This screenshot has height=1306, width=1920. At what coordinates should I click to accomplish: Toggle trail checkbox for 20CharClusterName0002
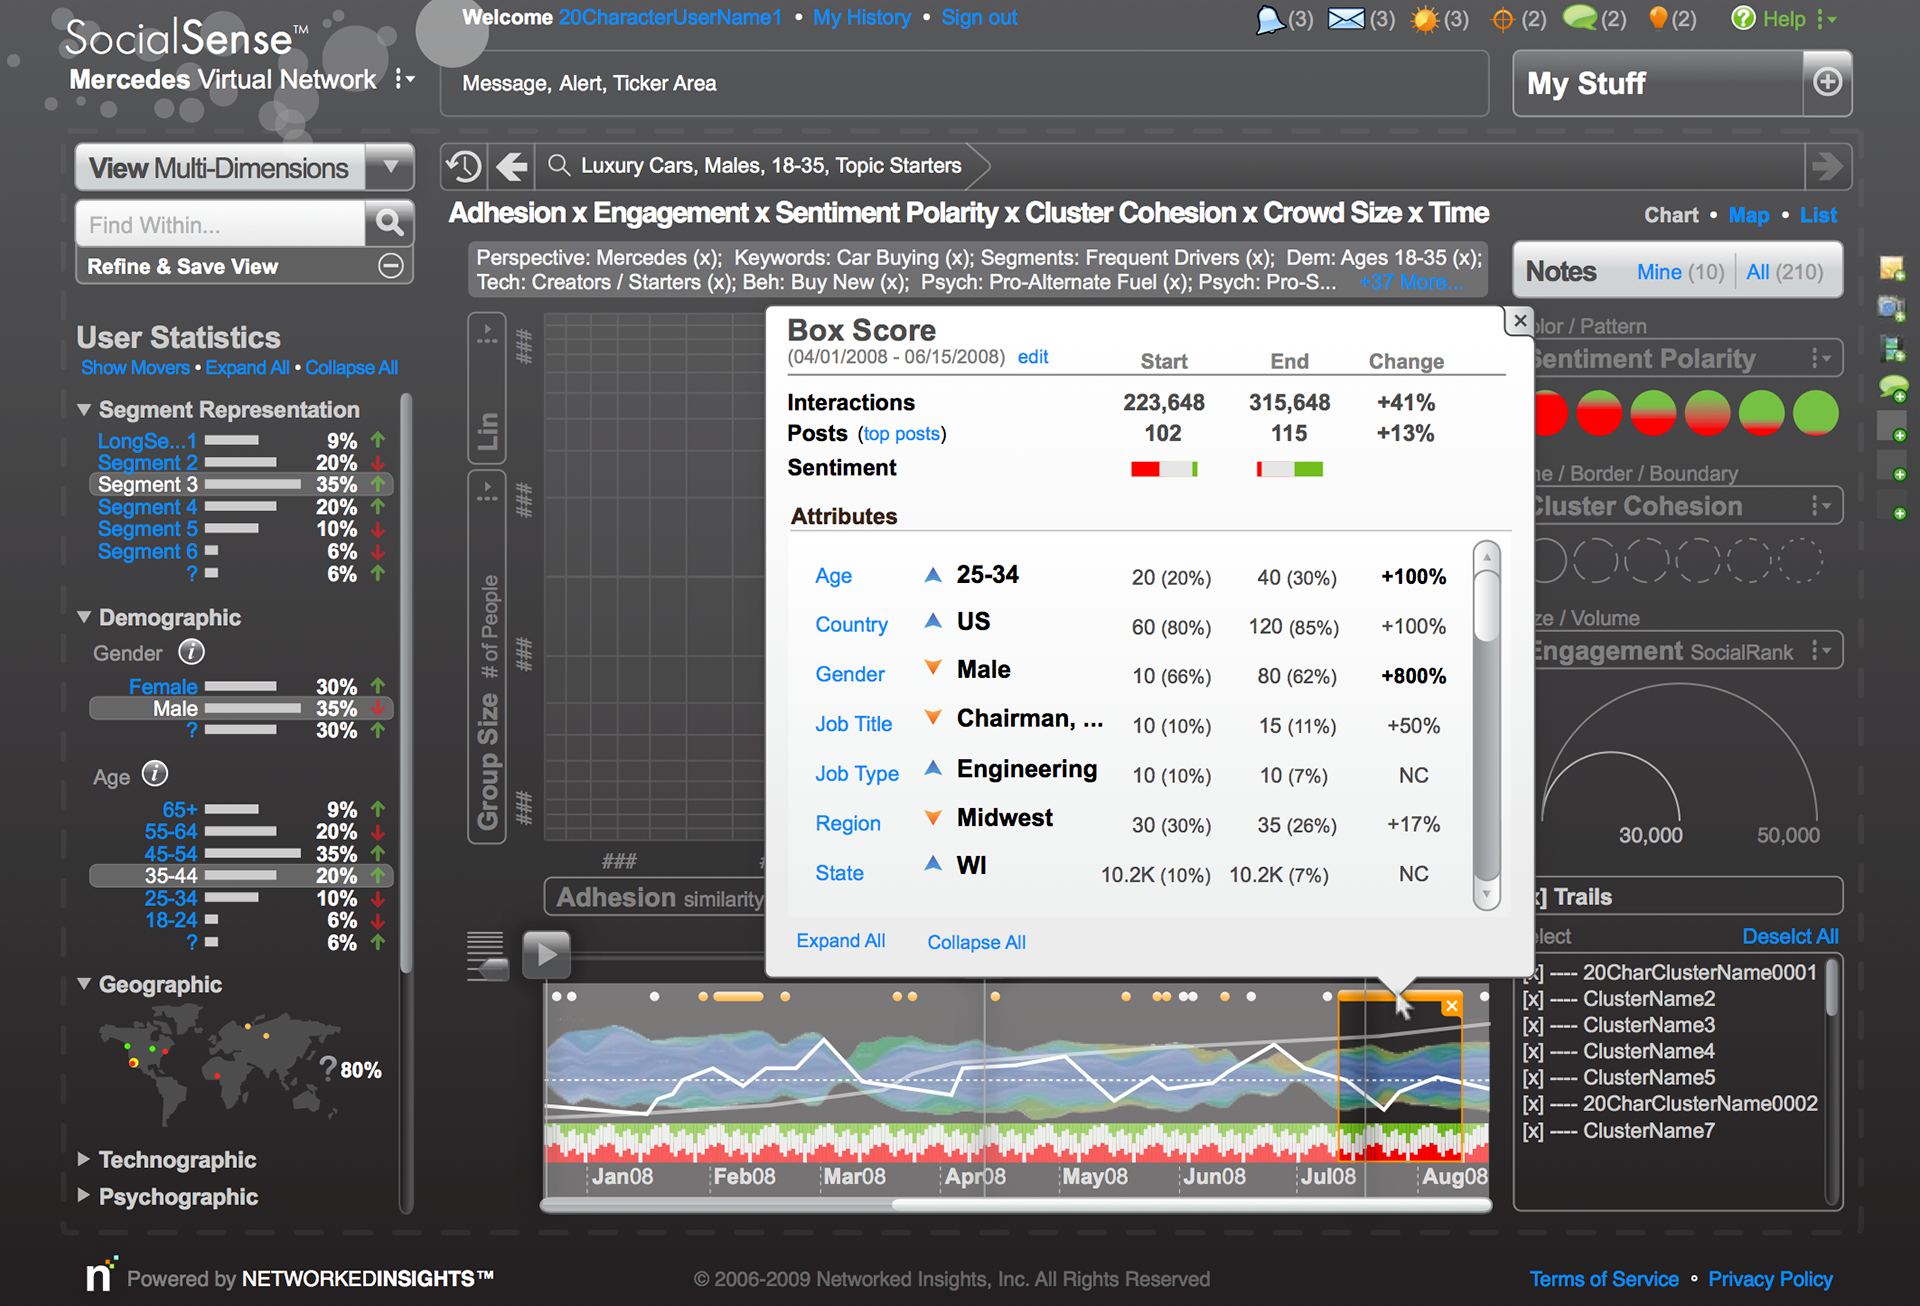[1533, 1104]
